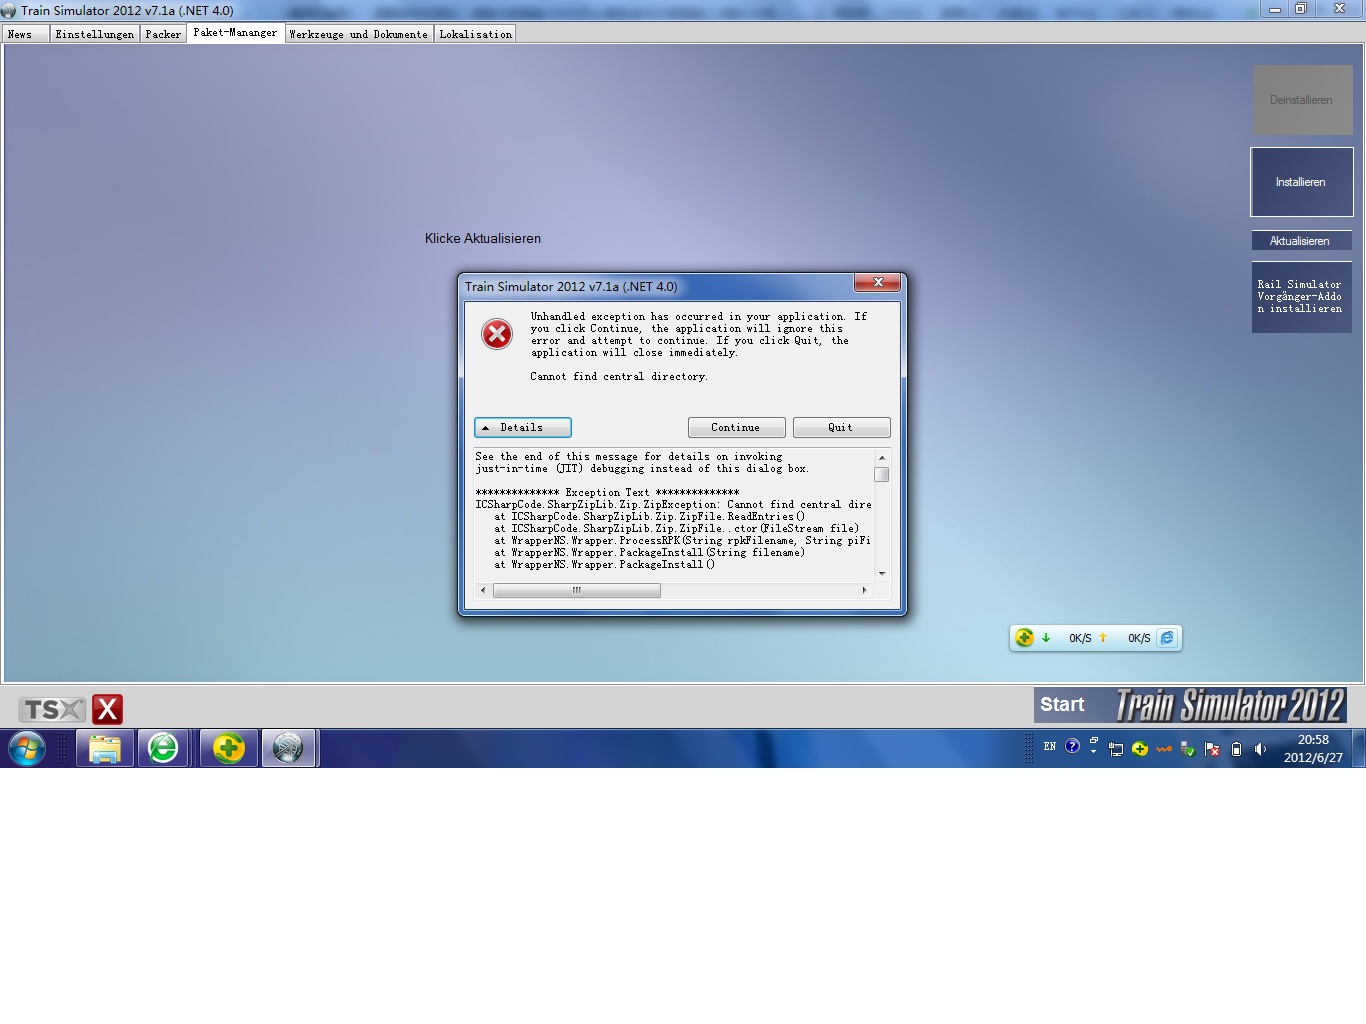The image size is (1366, 1024).
Task: Close the error dialog with its X
Action: [x=878, y=282]
